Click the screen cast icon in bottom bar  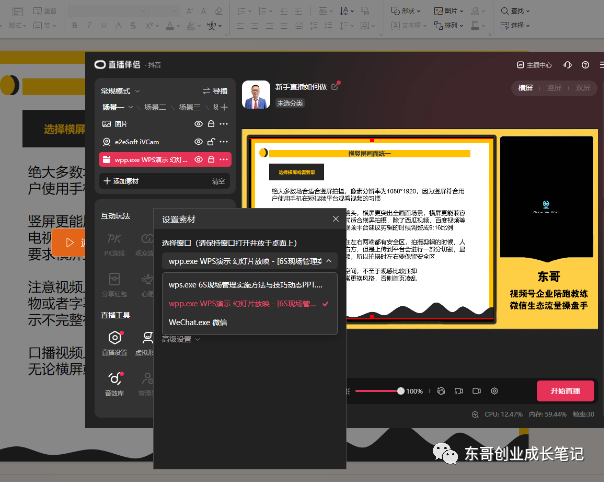[x=458, y=391]
